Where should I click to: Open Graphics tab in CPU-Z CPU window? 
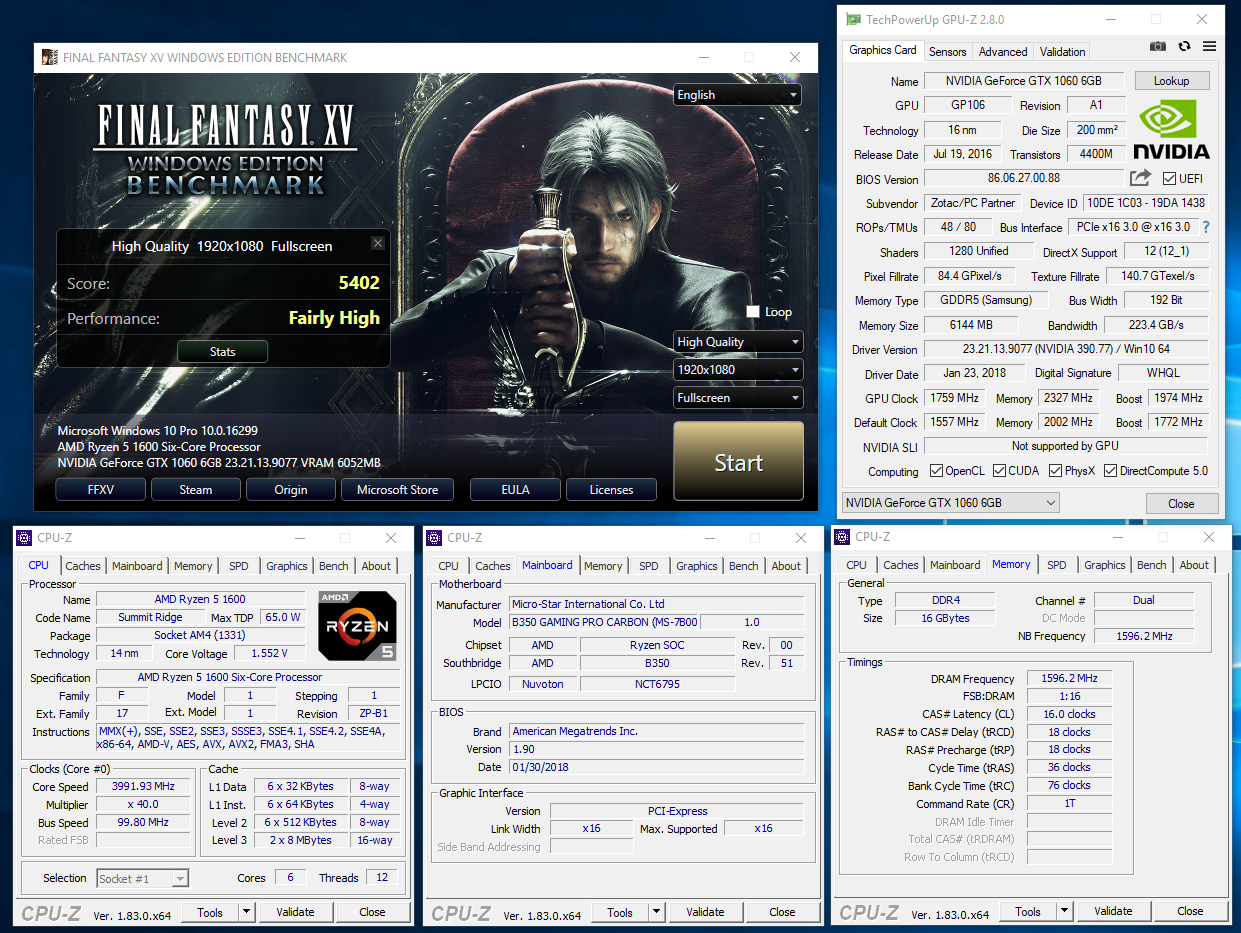(287, 566)
